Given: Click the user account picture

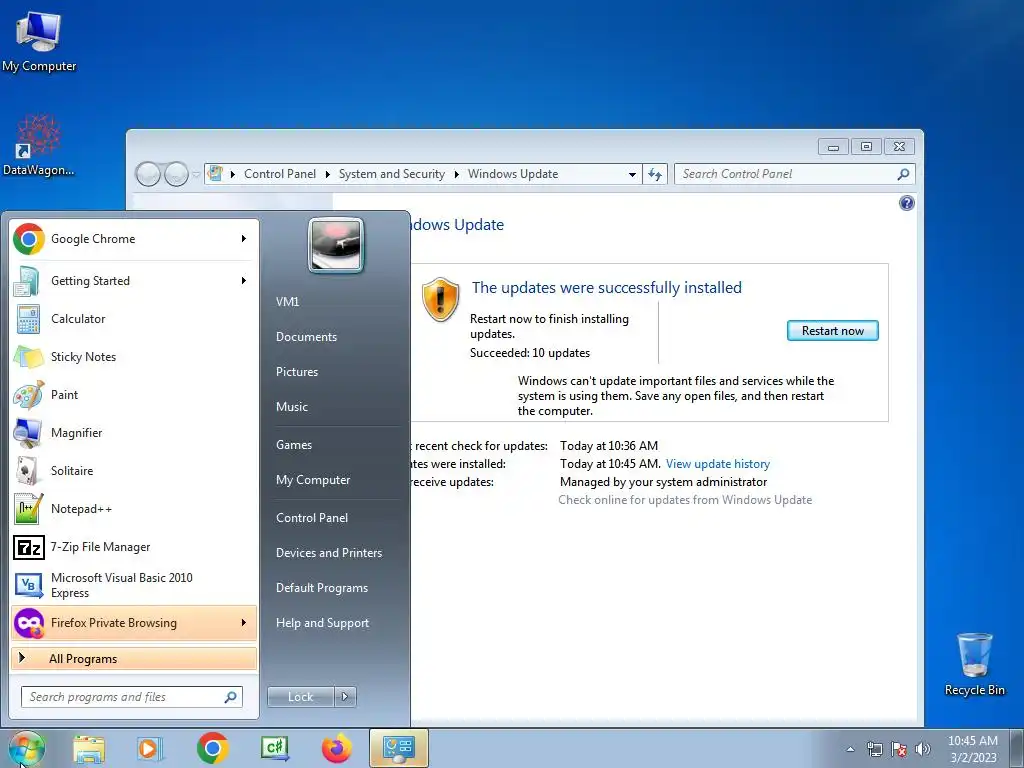Looking at the screenshot, I should (x=336, y=245).
